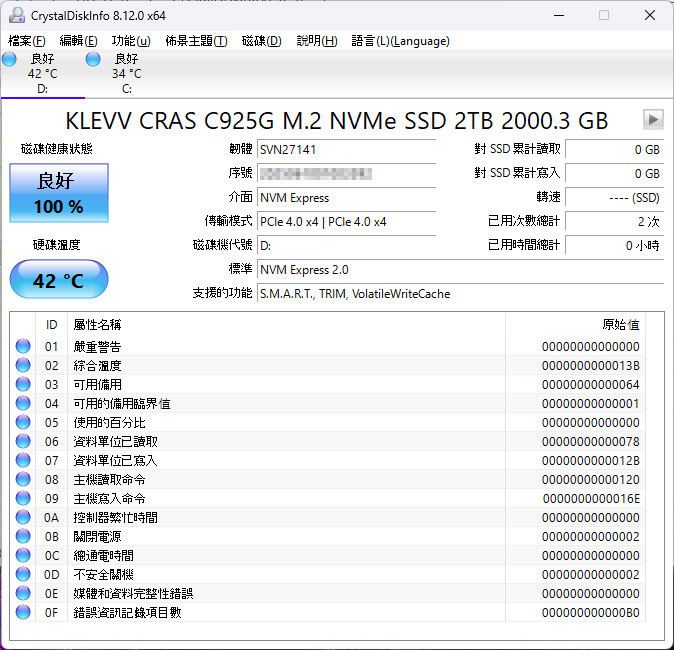This screenshot has height=650, width=674.
Task: Open the 功能(u) menu
Action: click(x=131, y=41)
